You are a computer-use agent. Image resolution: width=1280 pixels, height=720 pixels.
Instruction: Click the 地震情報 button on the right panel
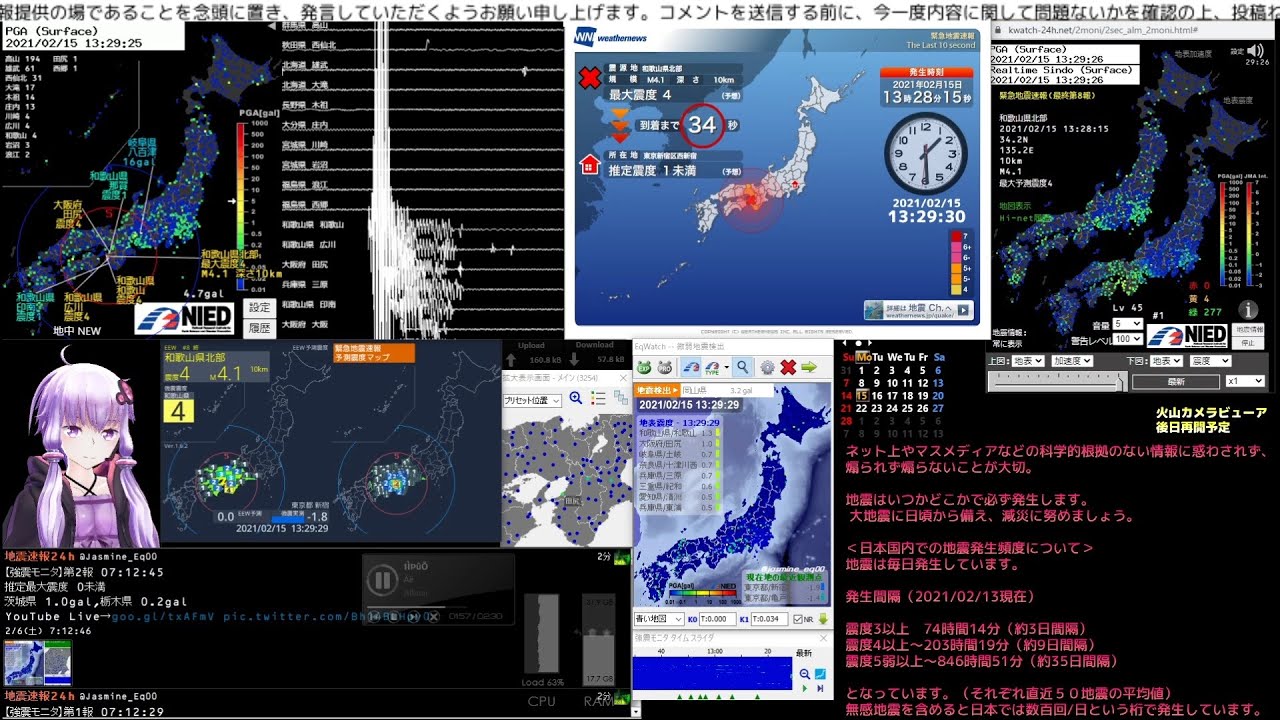coord(1249,330)
